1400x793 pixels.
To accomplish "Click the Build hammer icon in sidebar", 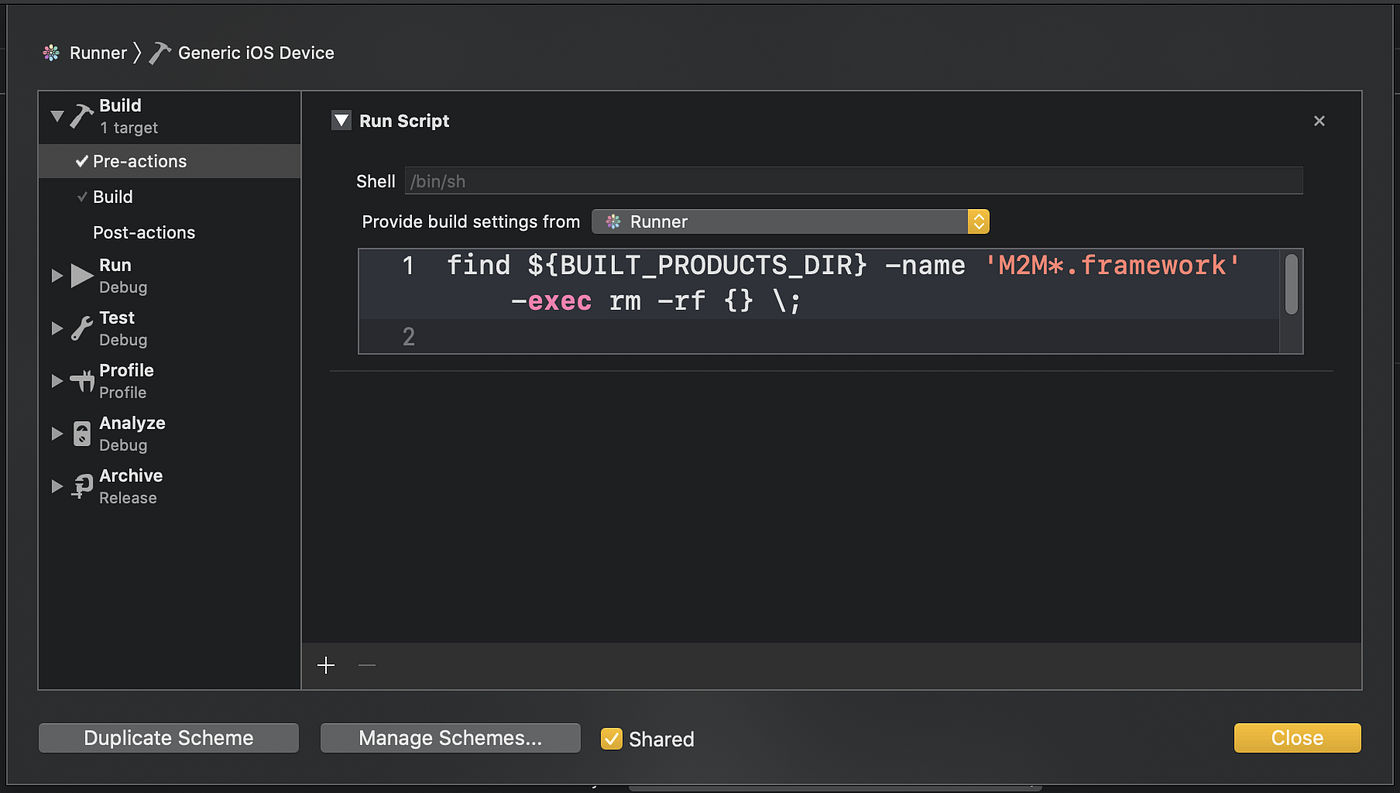I will [x=81, y=115].
